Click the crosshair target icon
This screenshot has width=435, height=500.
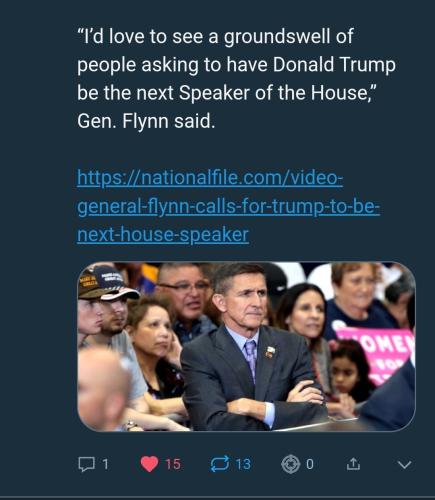(x=290, y=464)
